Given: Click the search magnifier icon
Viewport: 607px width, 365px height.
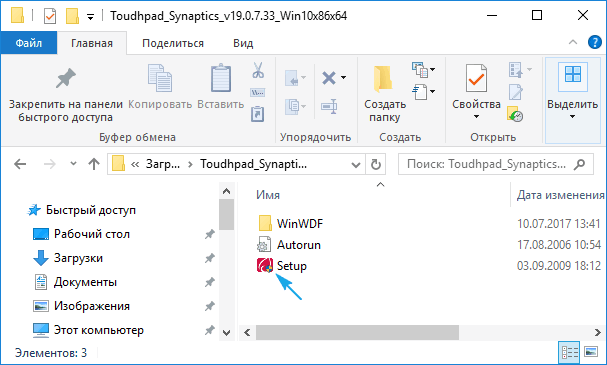Looking at the screenshot, I should point(580,165).
